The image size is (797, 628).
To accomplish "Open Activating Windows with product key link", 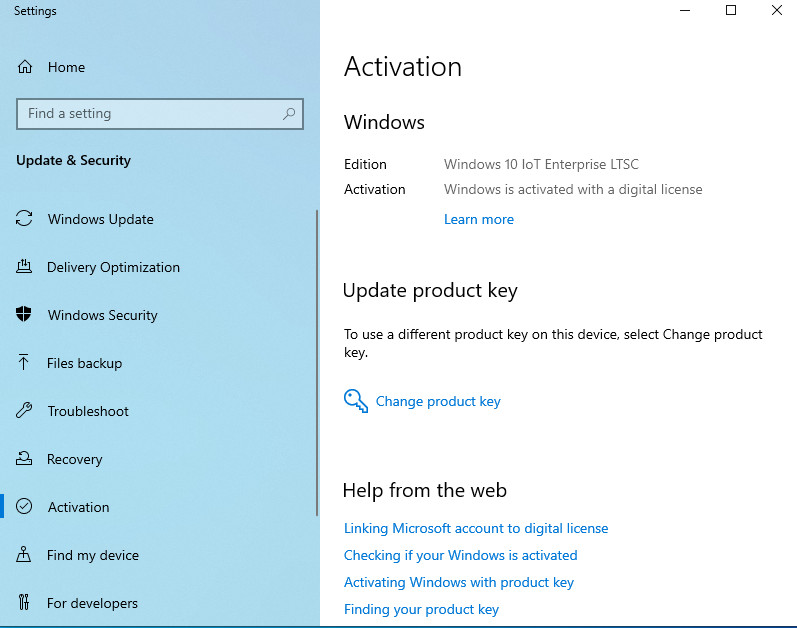I will [459, 582].
